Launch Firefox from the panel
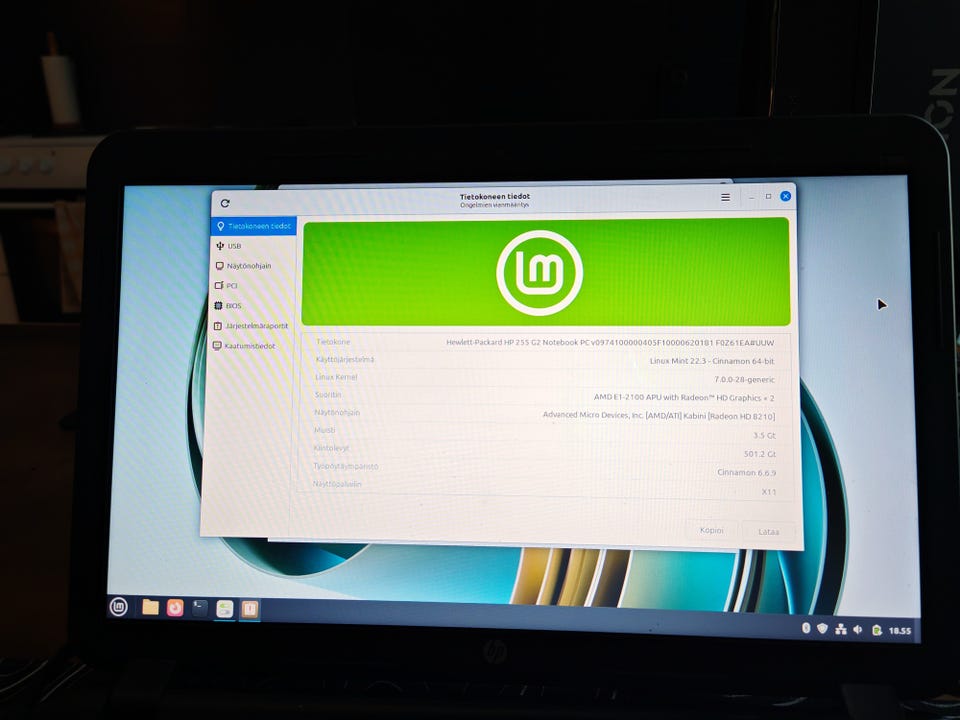The width and height of the screenshot is (960, 720). 175,608
